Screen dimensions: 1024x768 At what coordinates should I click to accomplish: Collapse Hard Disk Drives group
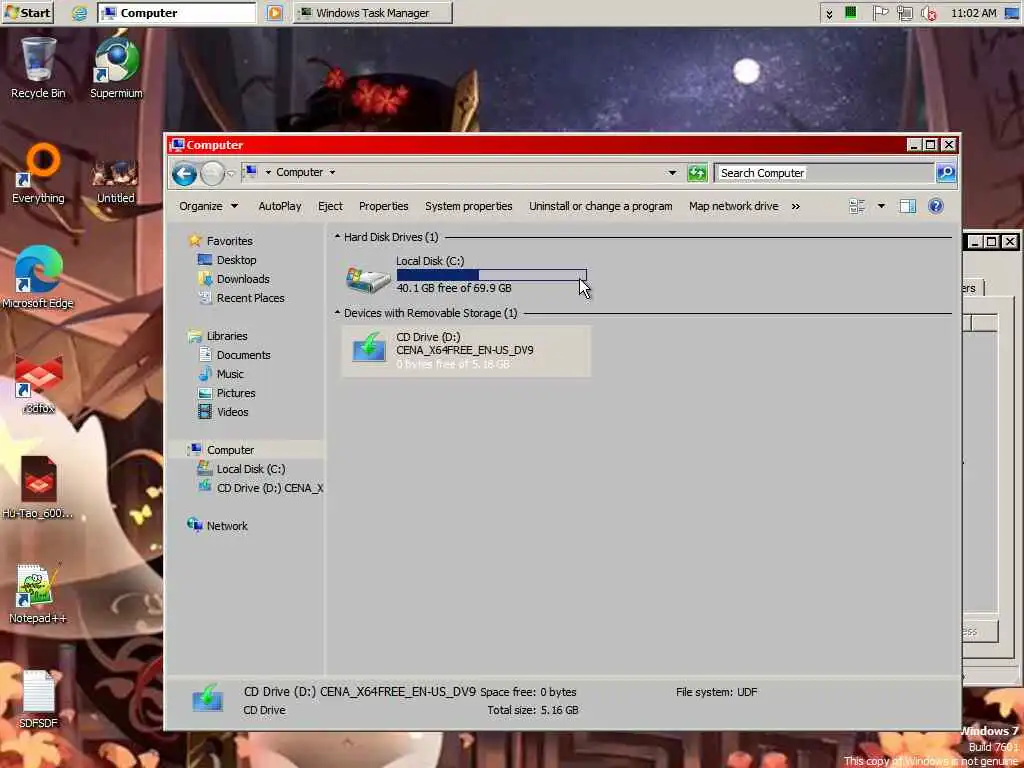338,236
